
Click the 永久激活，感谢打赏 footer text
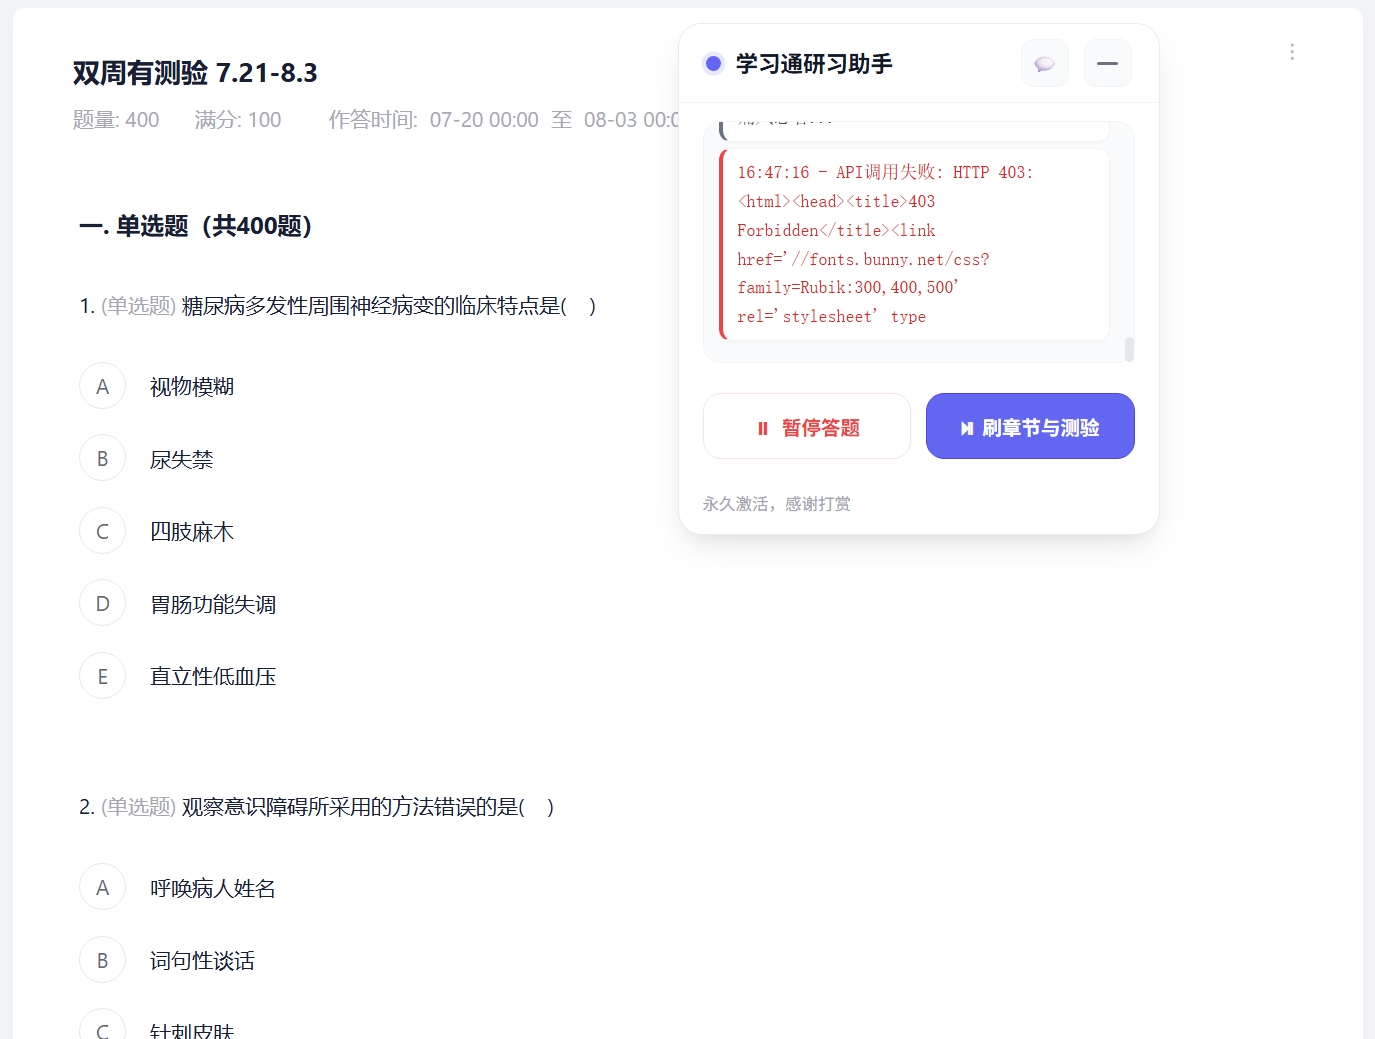click(x=776, y=504)
